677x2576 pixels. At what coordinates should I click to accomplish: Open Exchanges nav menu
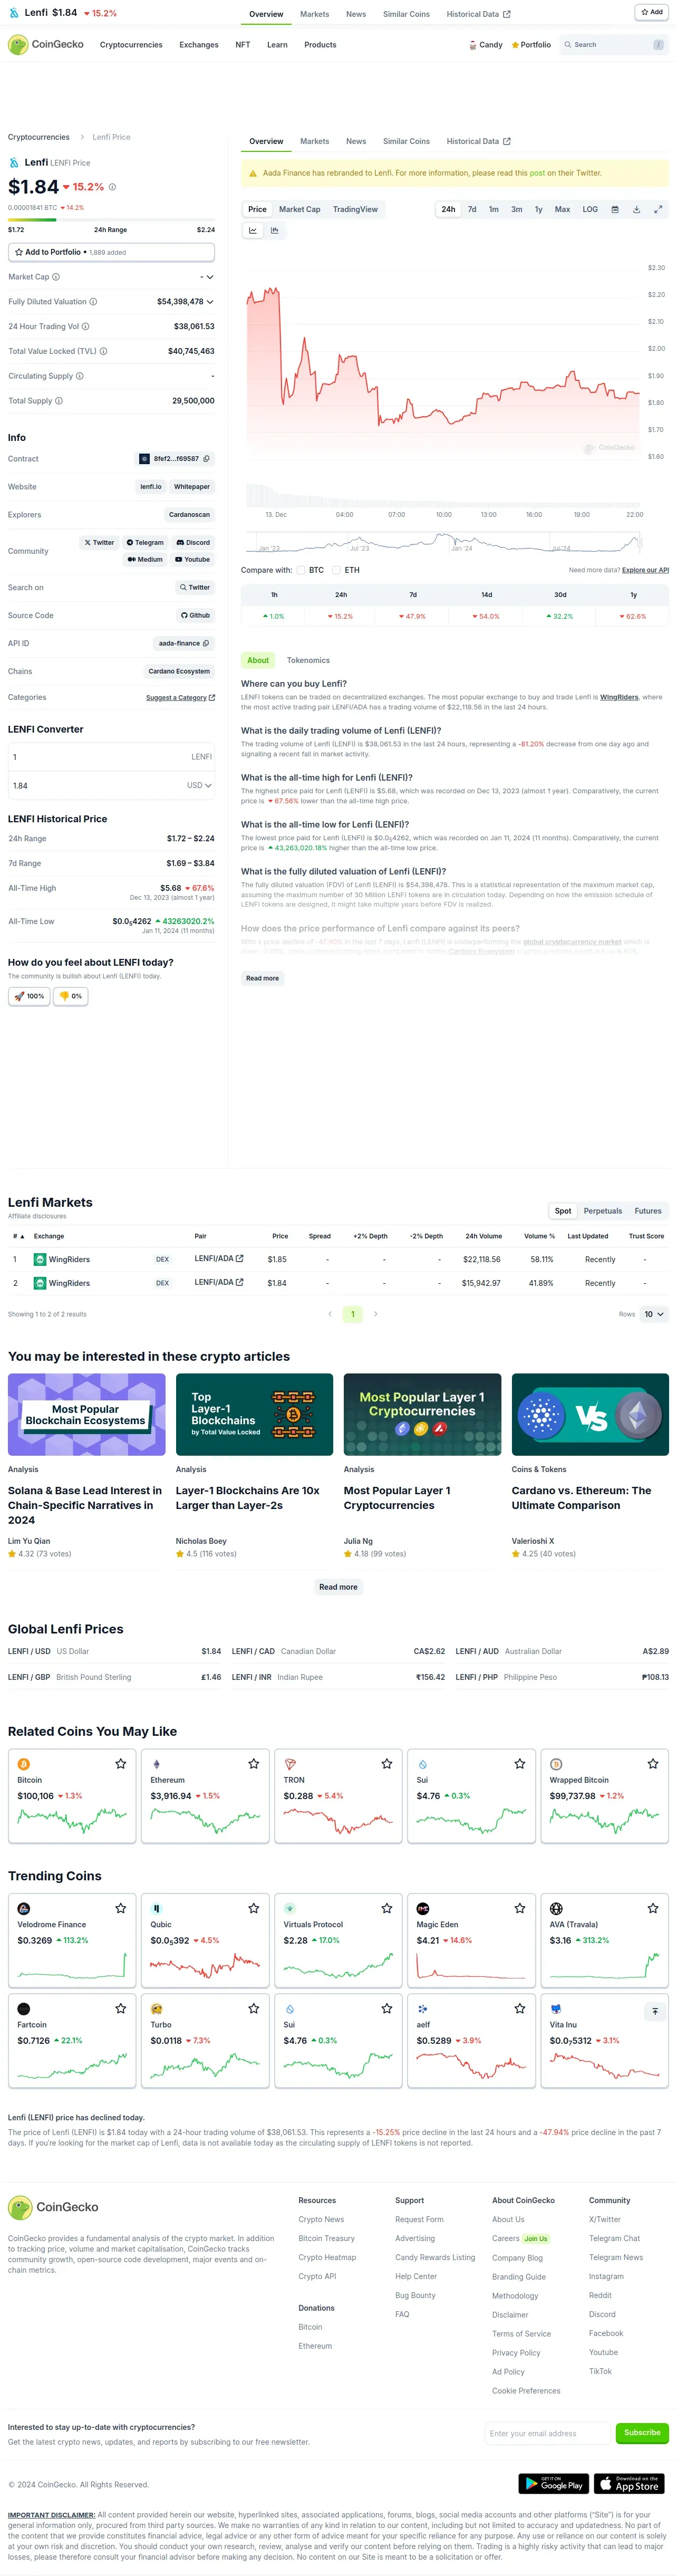pos(199,45)
